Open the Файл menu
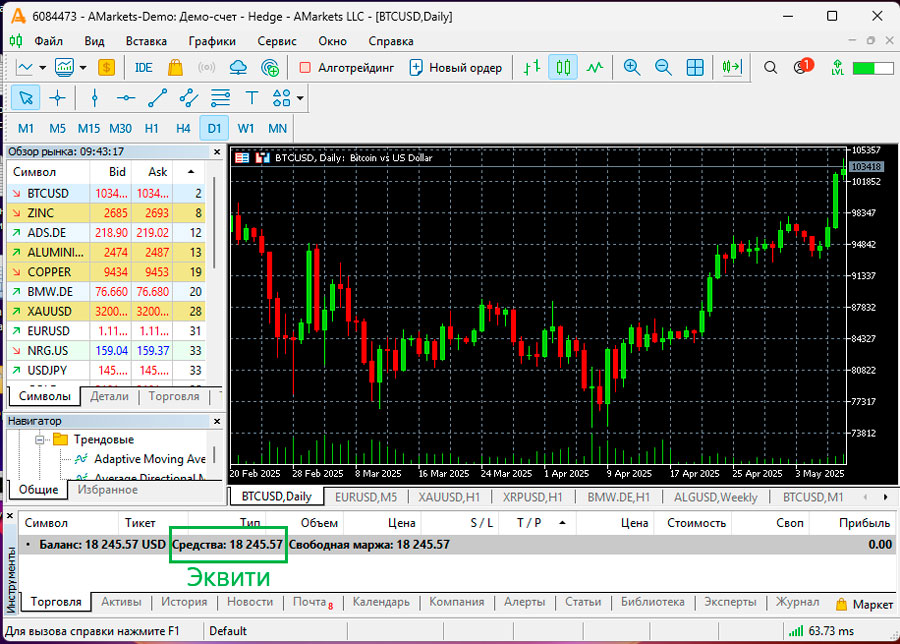This screenshot has height=644, width=900. click(49, 41)
